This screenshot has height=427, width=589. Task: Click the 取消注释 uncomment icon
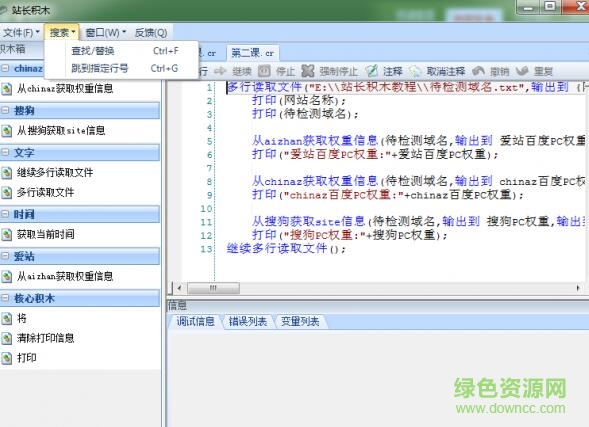point(415,71)
